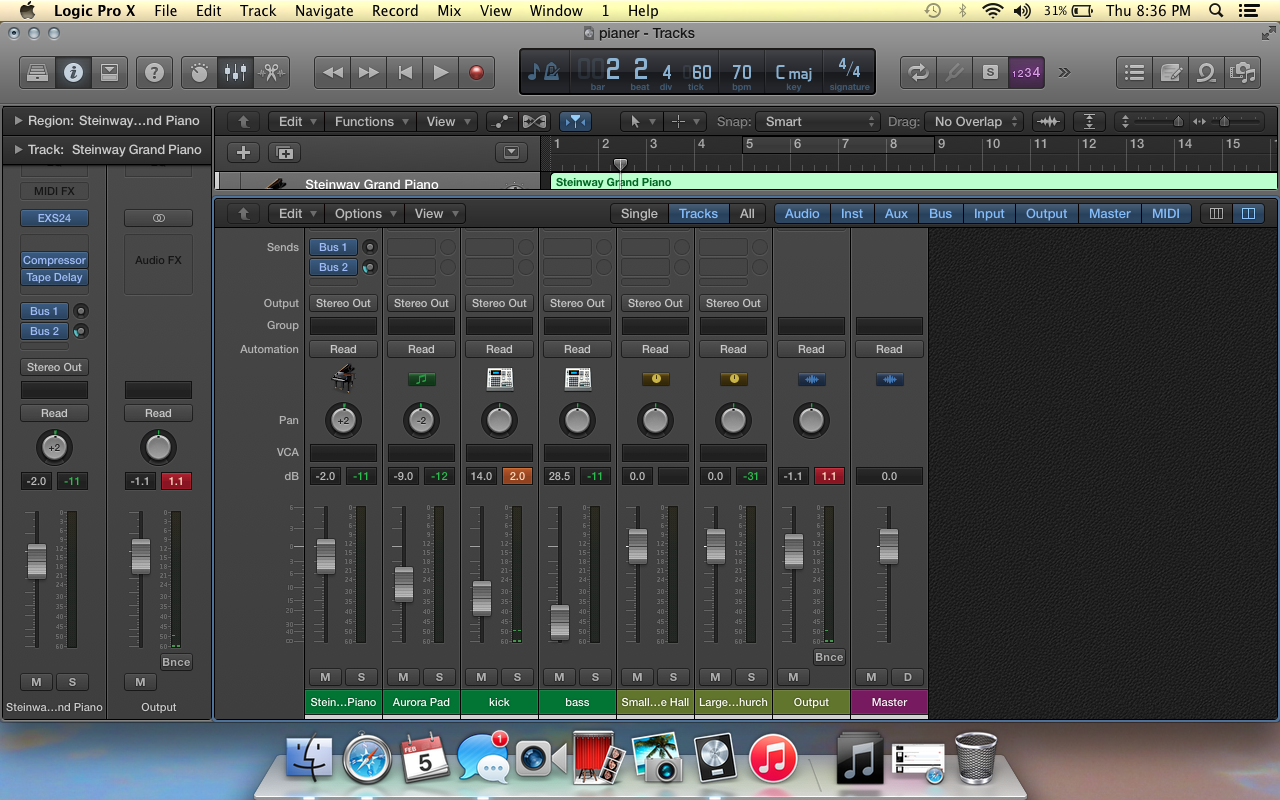The height and width of the screenshot is (800, 1280).
Task: Select the Single mixer mode tab
Action: pyautogui.click(x=639, y=213)
